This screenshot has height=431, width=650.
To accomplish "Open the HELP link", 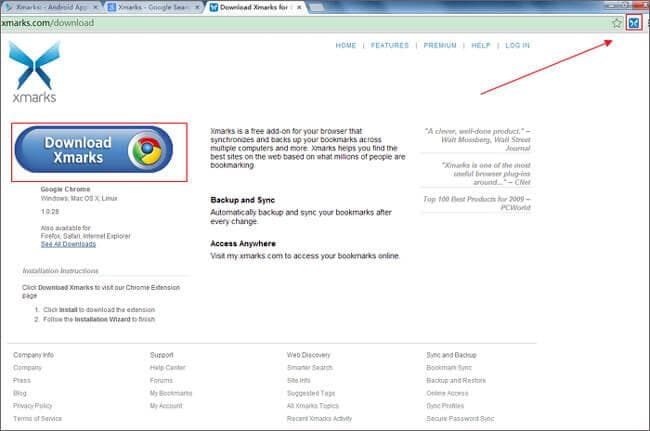I will pyautogui.click(x=481, y=45).
